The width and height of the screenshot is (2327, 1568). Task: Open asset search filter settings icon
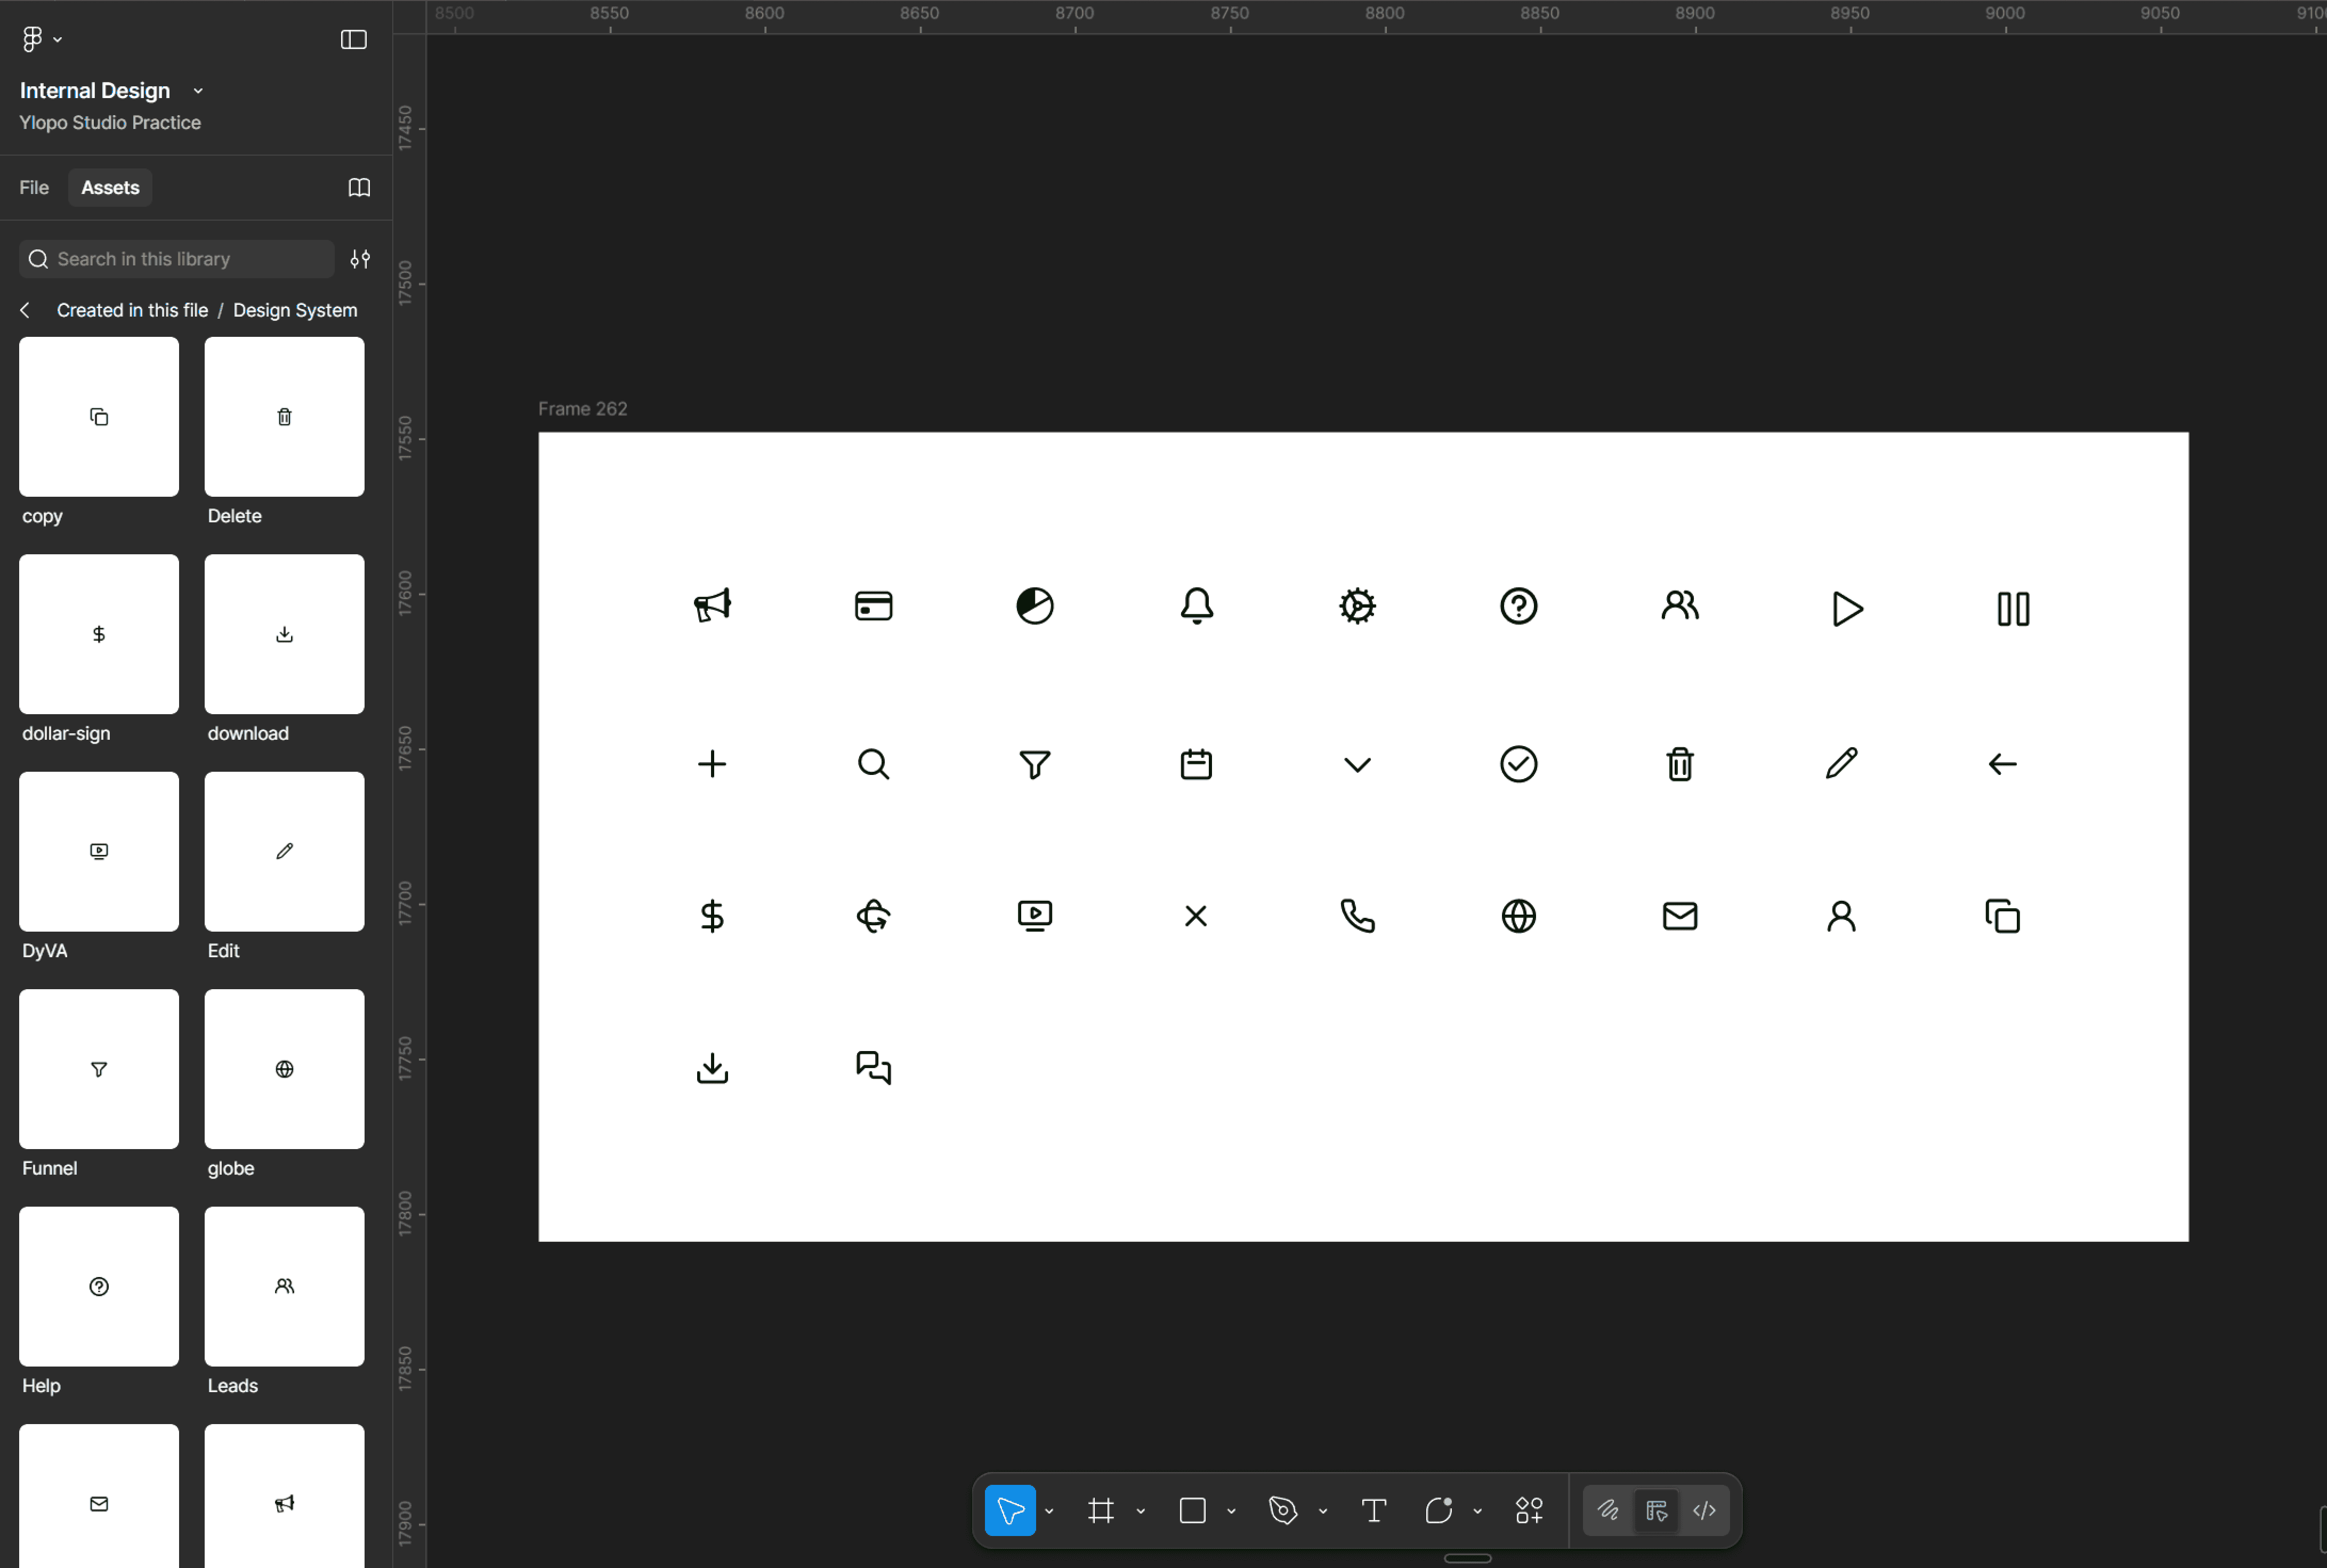[x=360, y=259]
